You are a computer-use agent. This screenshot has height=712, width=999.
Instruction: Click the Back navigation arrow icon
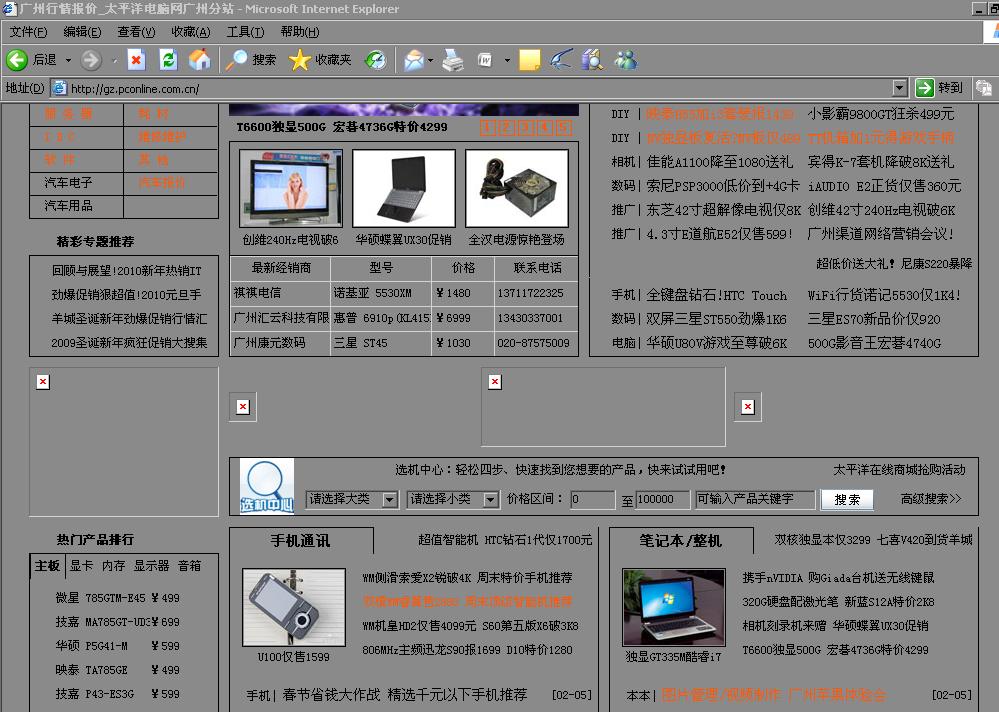click(x=17, y=60)
